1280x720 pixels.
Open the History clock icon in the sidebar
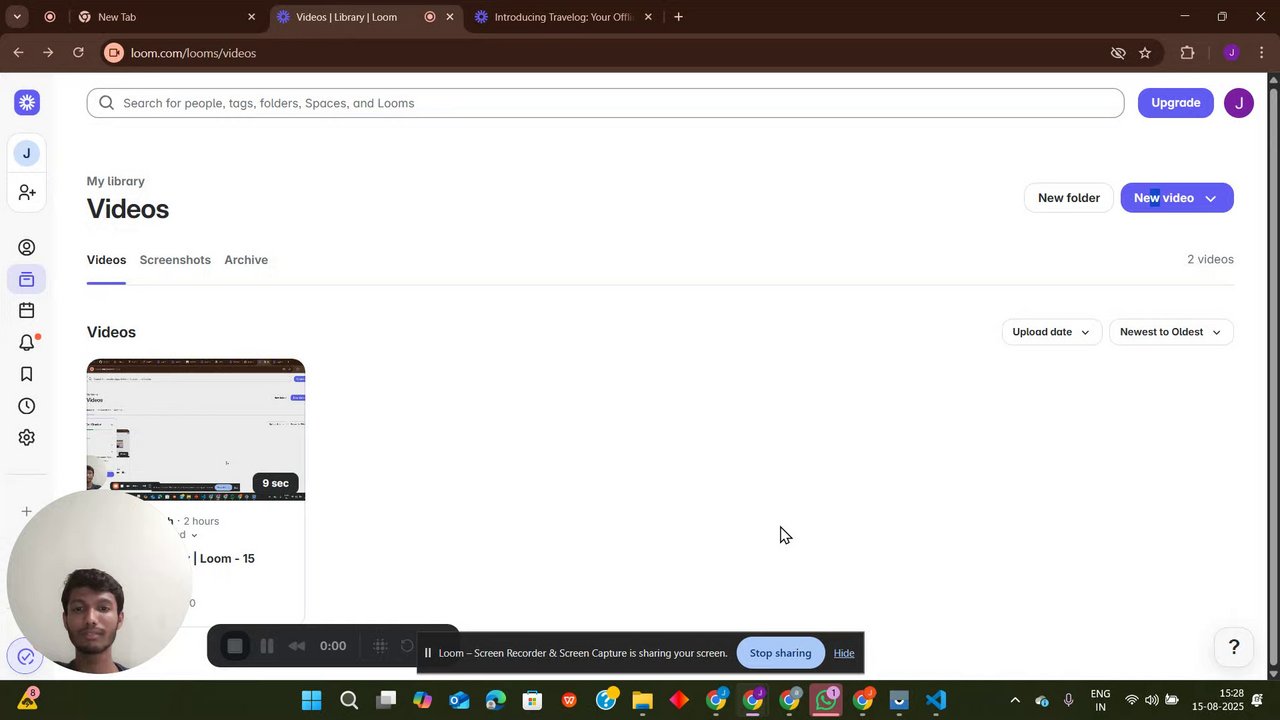point(27,406)
